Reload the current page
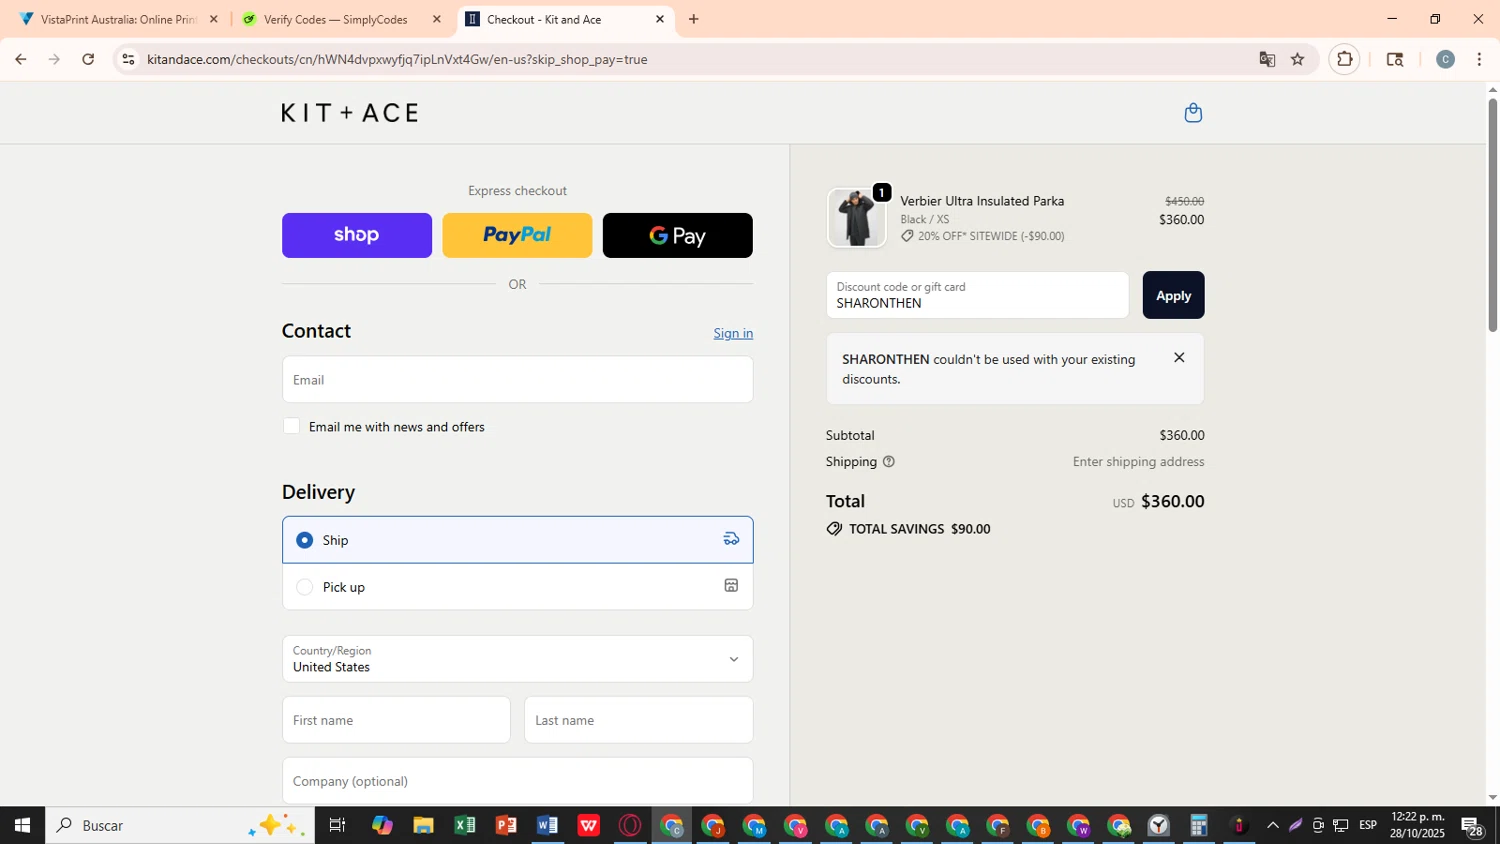The height and width of the screenshot is (844, 1500). pyautogui.click(x=88, y=59)
